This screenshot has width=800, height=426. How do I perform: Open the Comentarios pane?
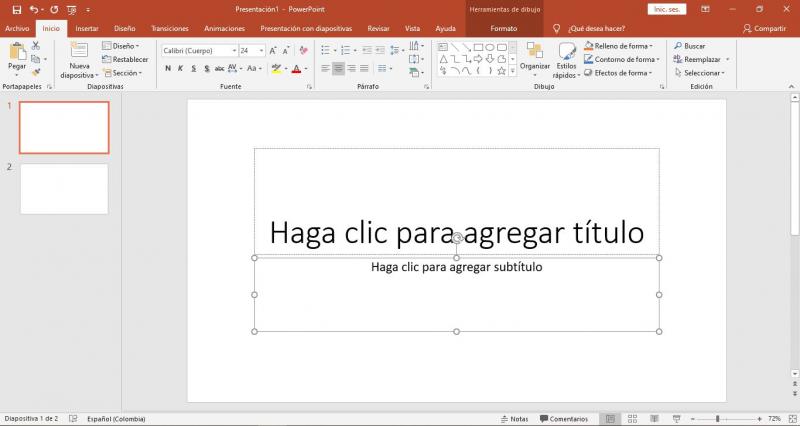[x=564, y=419]
